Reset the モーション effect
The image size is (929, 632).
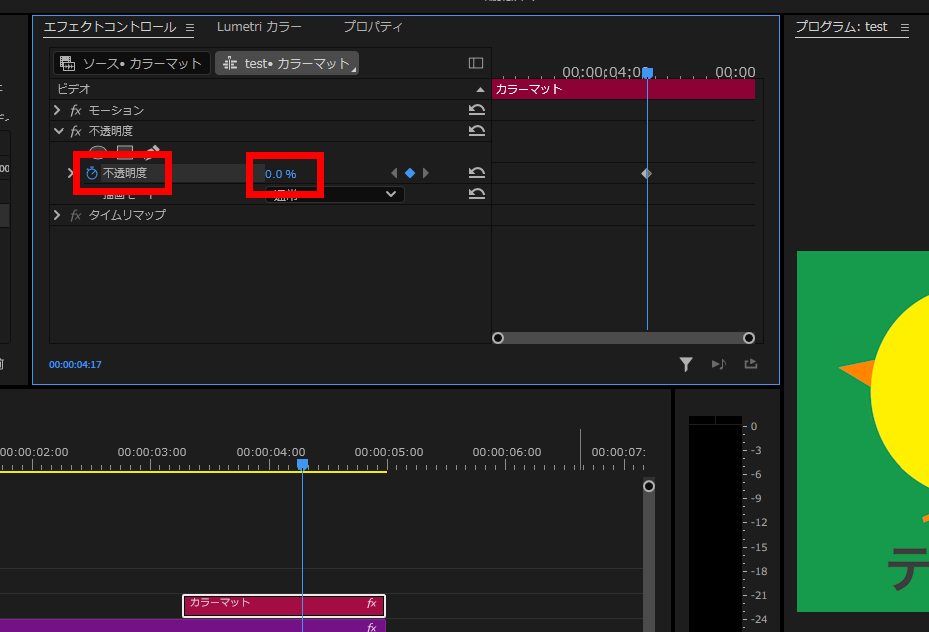pos(477,110)
